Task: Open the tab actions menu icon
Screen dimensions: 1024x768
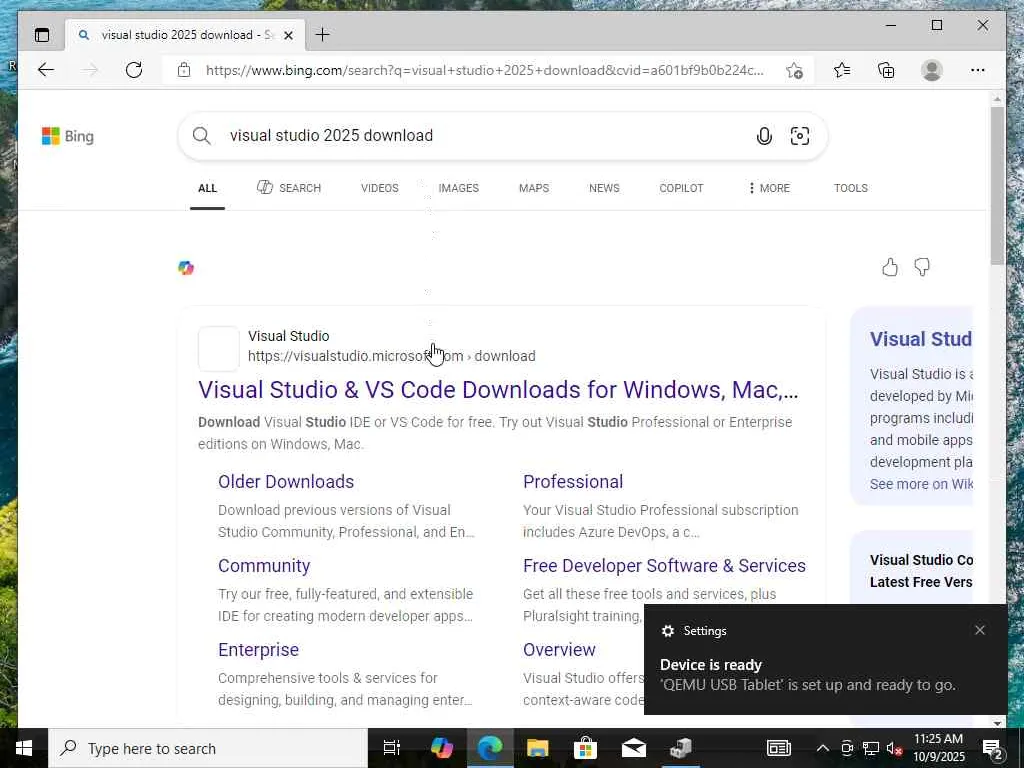Action: click(42, 35)
